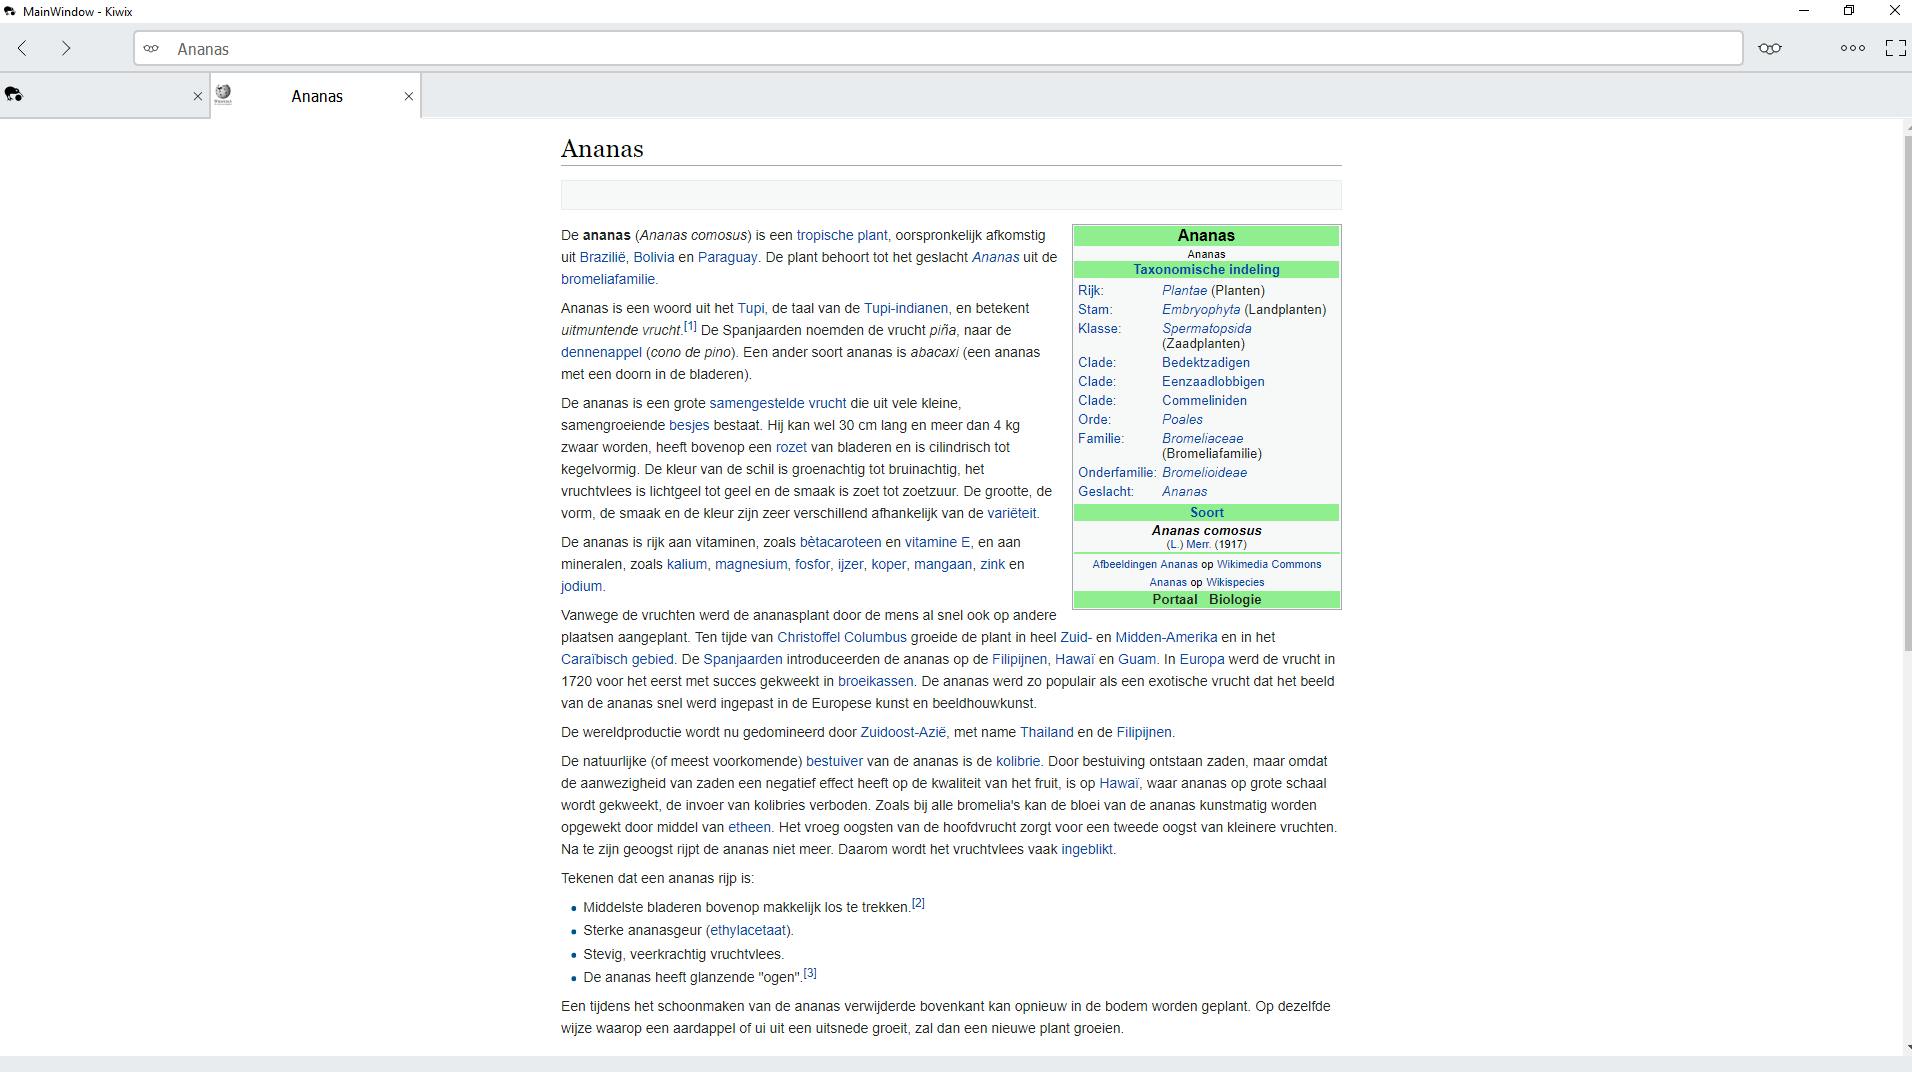Click the search input field in the article

(x=950, y=194)
